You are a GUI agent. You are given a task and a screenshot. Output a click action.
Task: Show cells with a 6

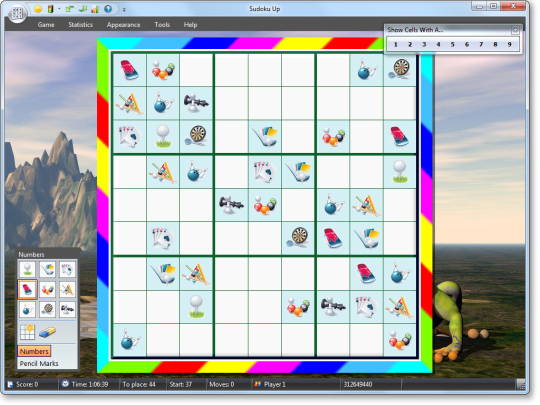(x=467, y=44)
